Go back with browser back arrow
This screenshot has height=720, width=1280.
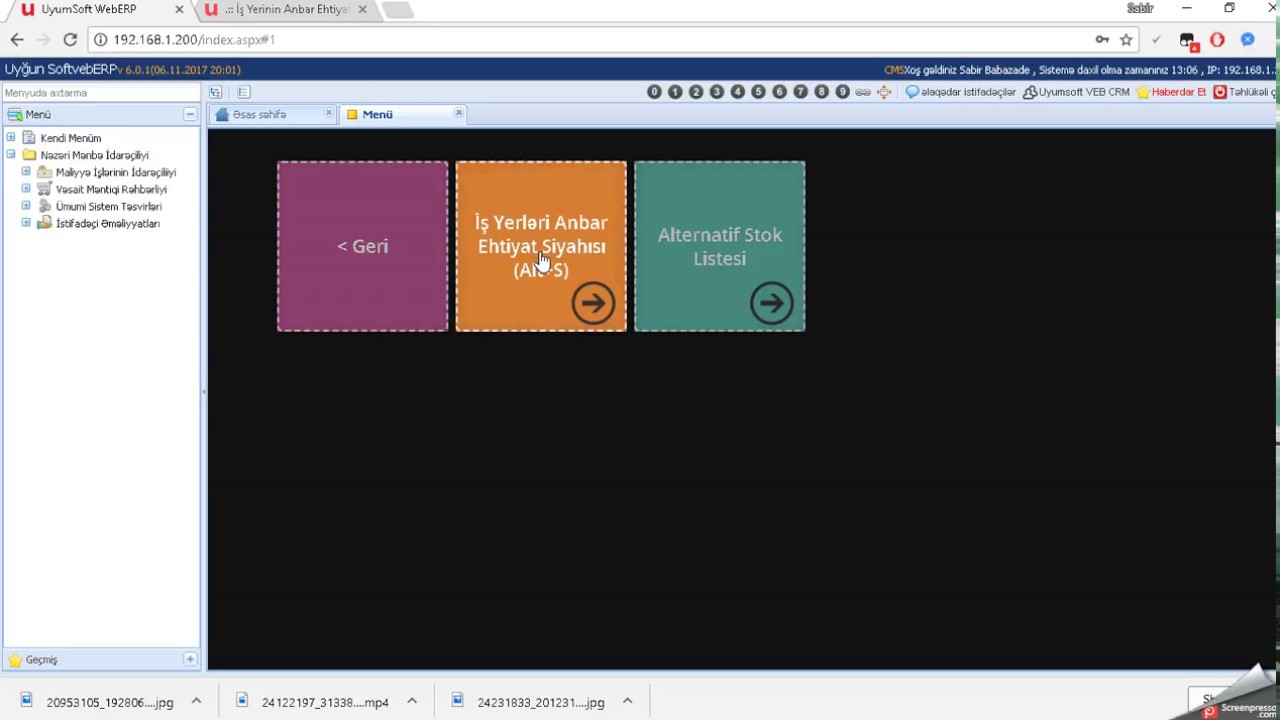(17, 39)
